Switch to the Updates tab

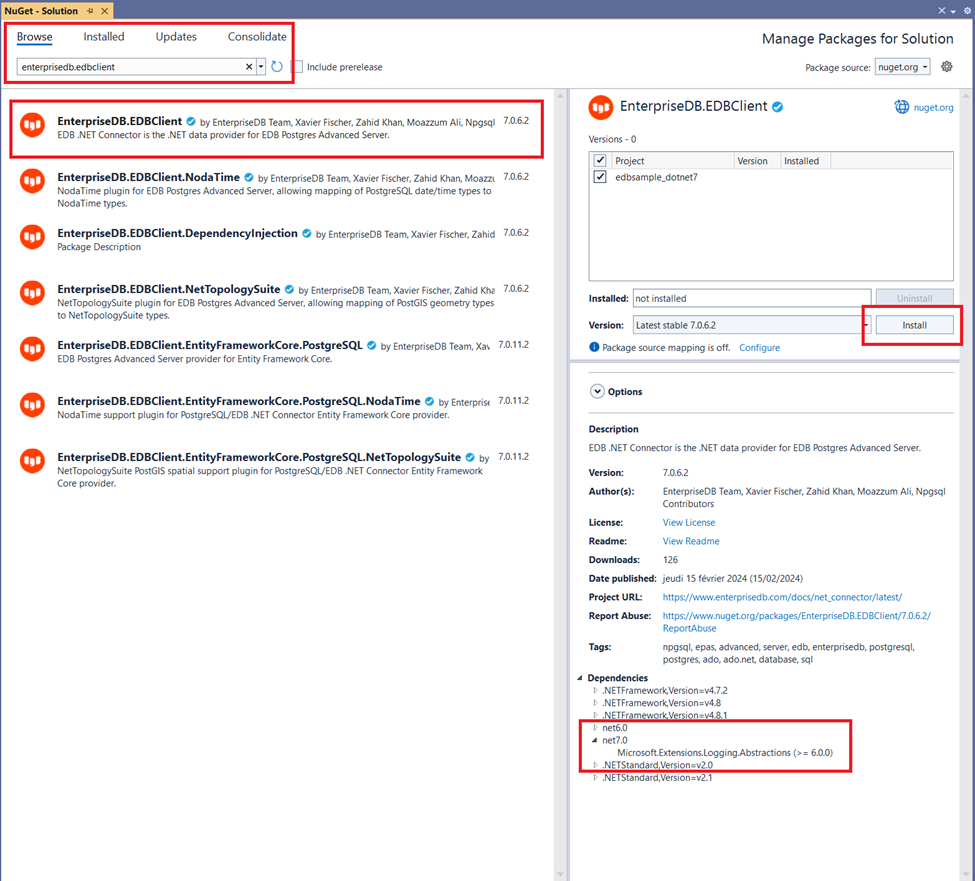[176, 37]
